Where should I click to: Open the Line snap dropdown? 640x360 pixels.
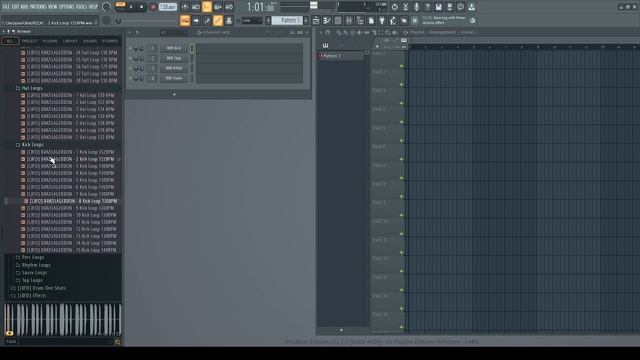252,20
